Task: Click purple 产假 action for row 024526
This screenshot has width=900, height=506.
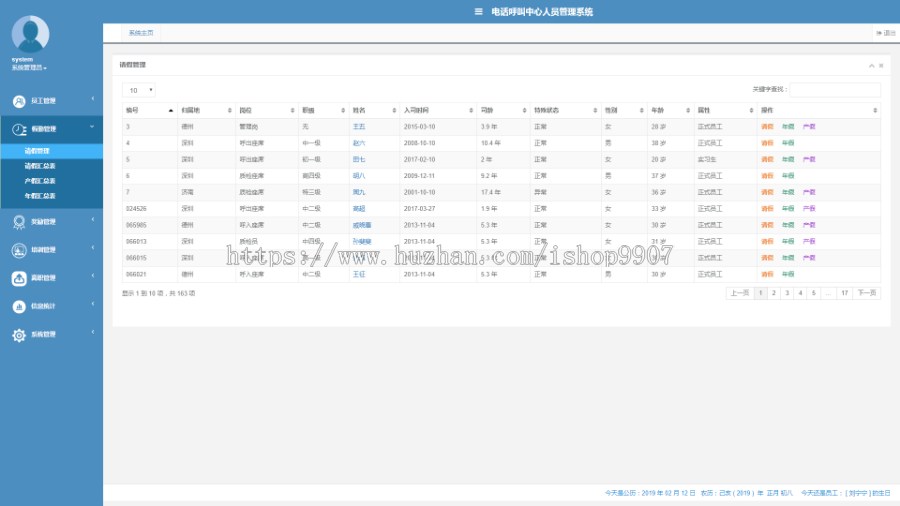Action: pyautogui.click(x=809, y=209)
